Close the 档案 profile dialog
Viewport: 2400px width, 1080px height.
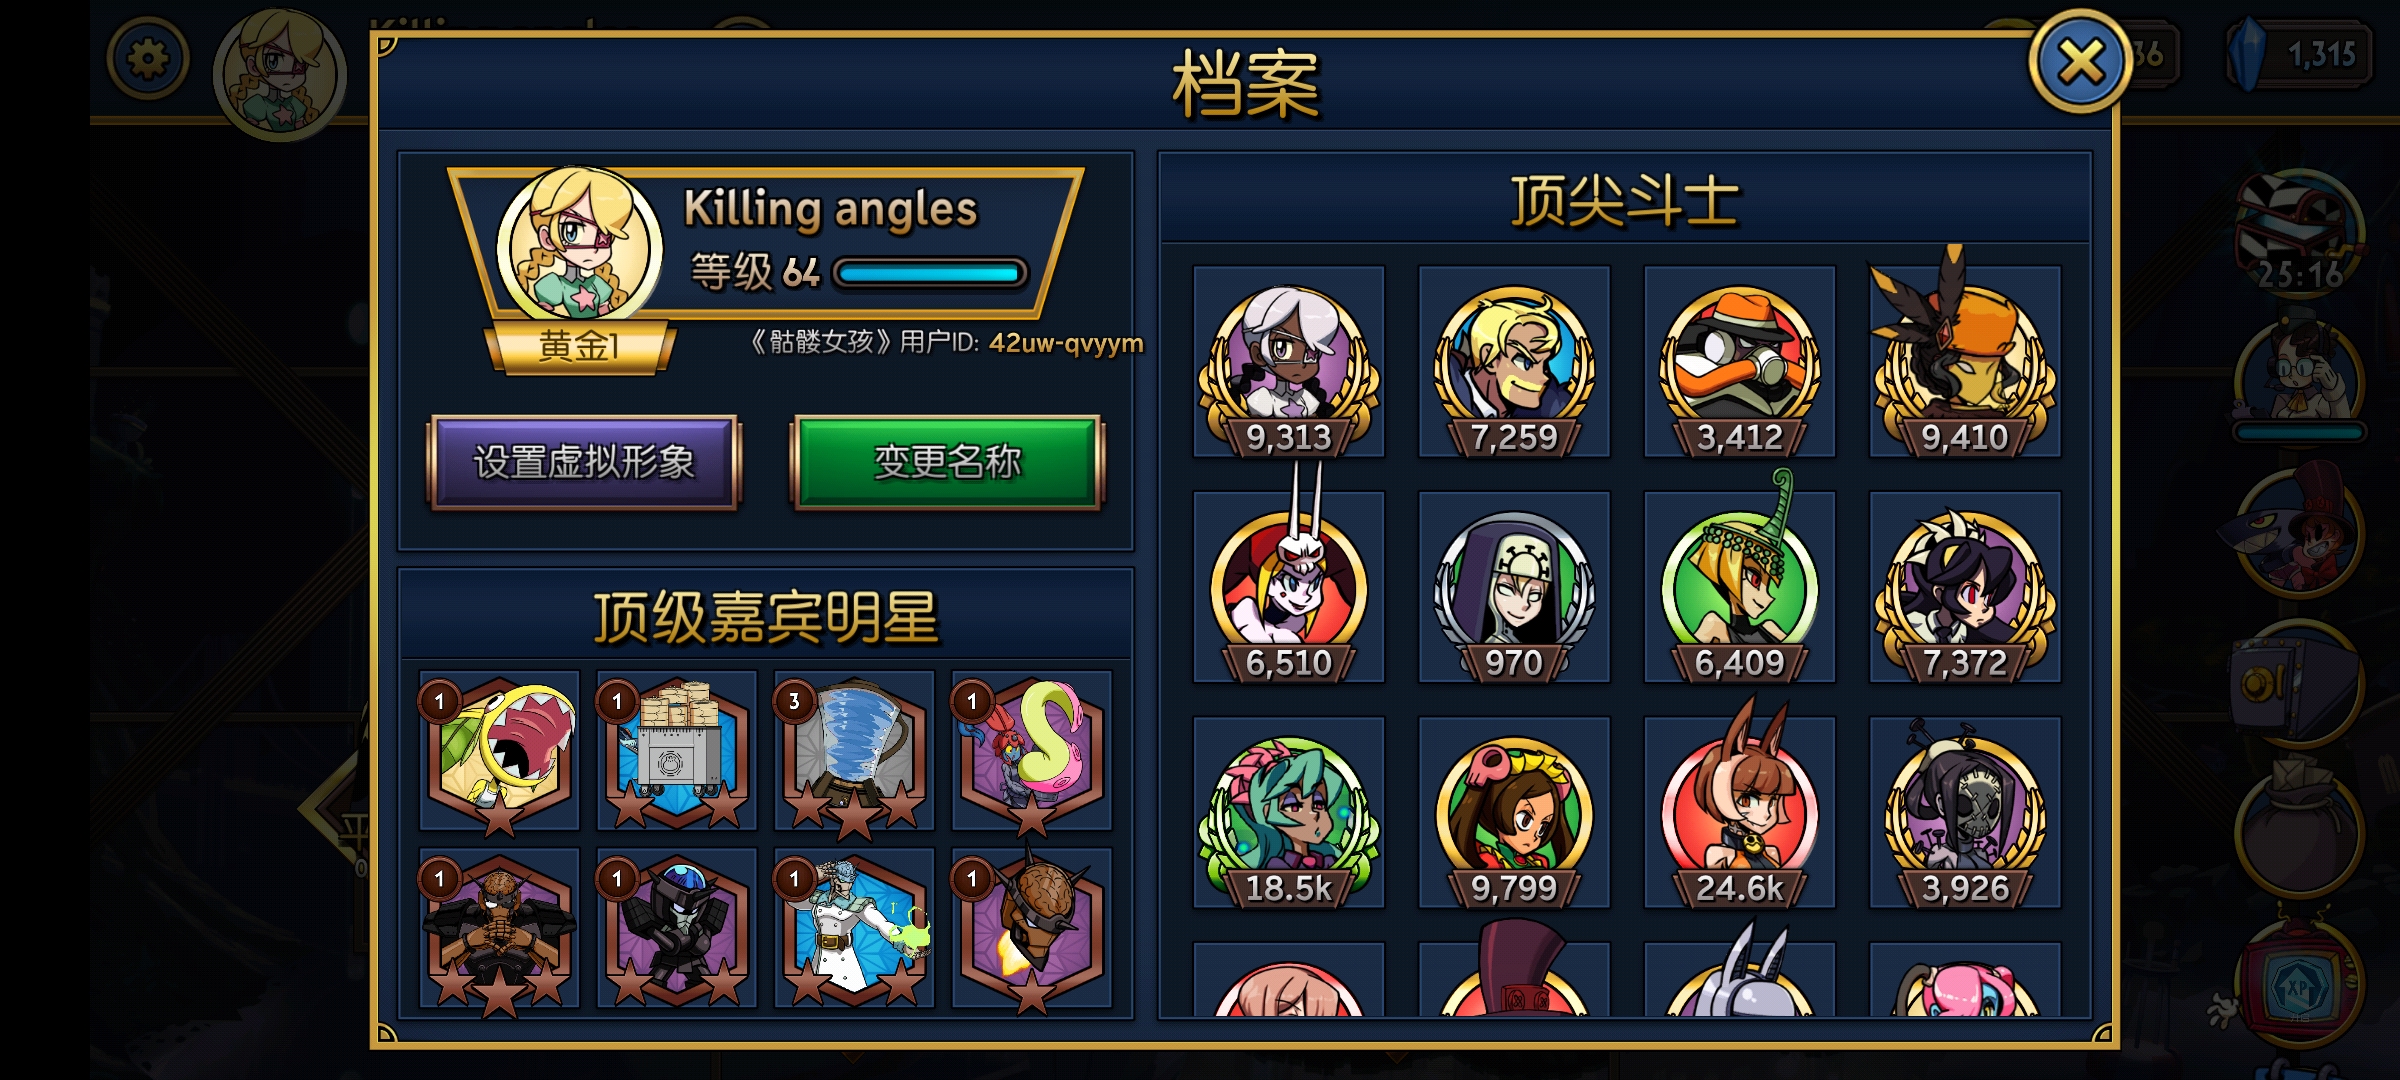[2080, 62]
